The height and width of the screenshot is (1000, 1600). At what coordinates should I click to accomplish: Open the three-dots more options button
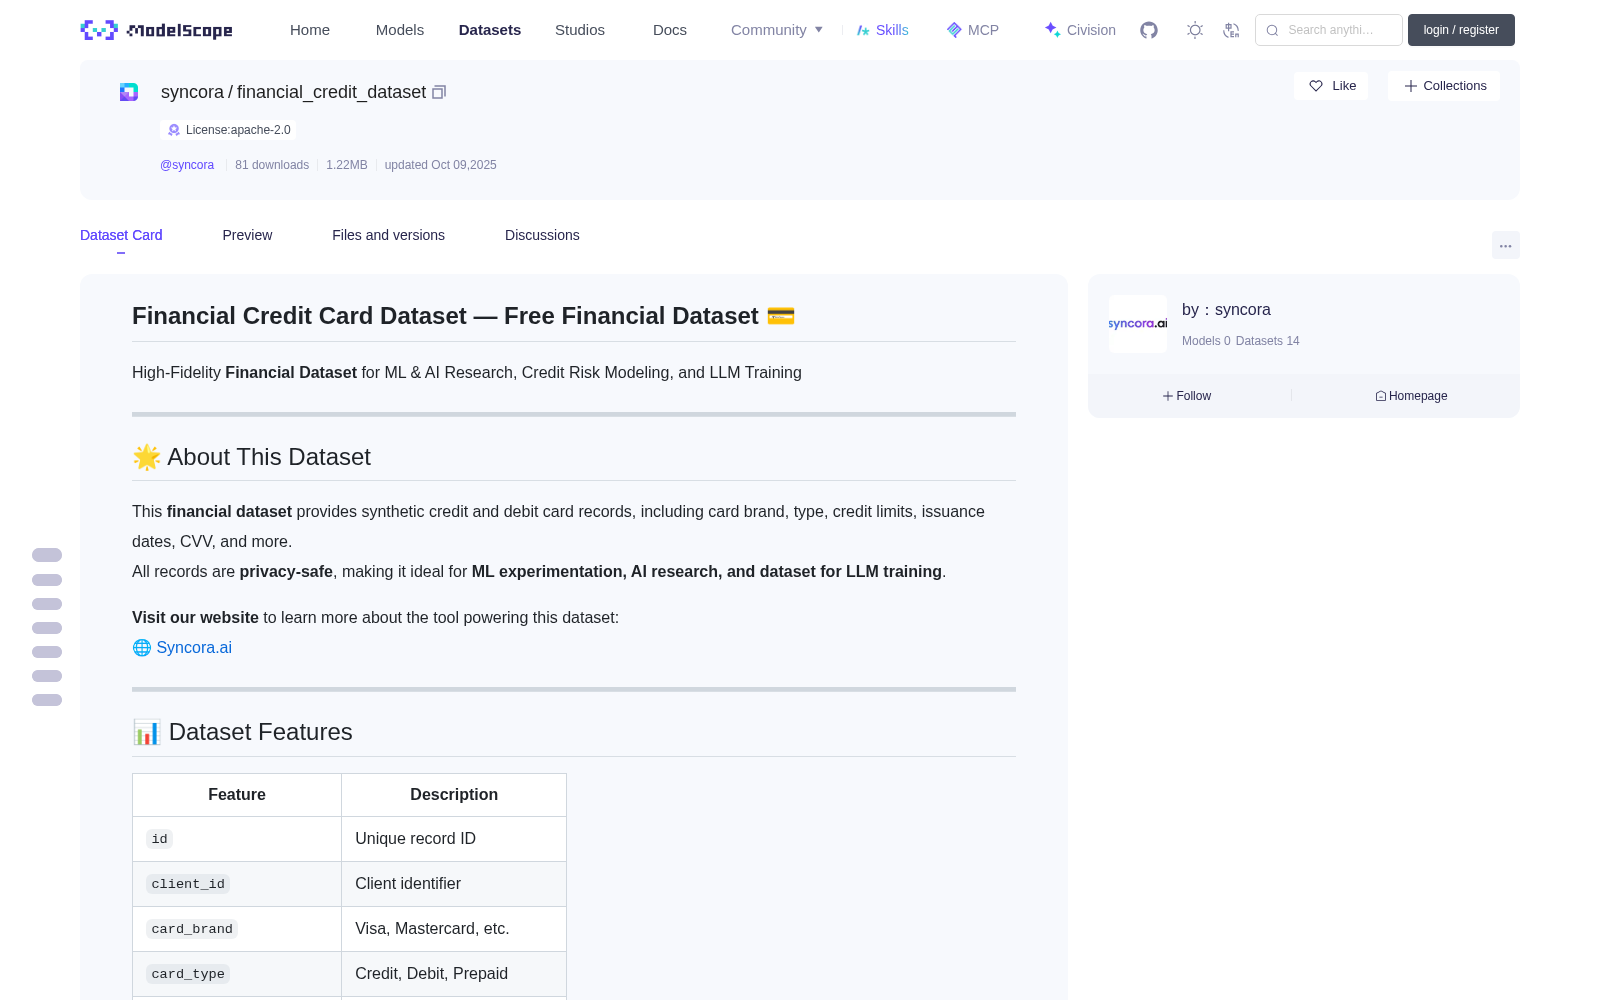1505,245
